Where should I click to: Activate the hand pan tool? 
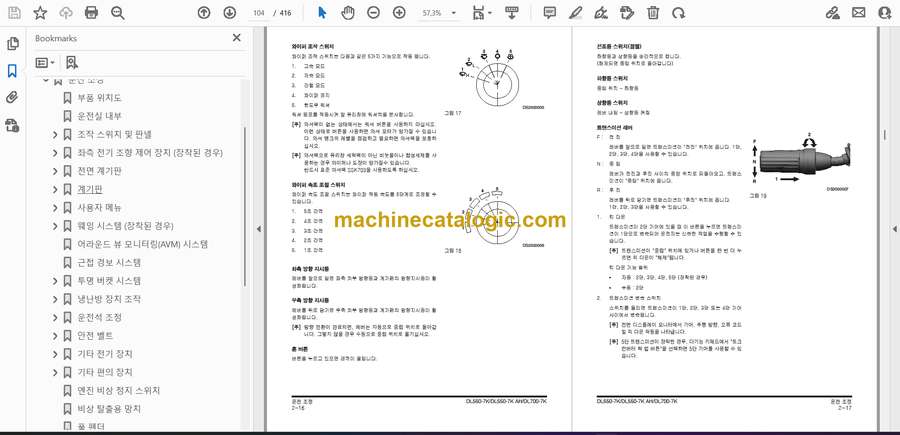pos(348,13)
